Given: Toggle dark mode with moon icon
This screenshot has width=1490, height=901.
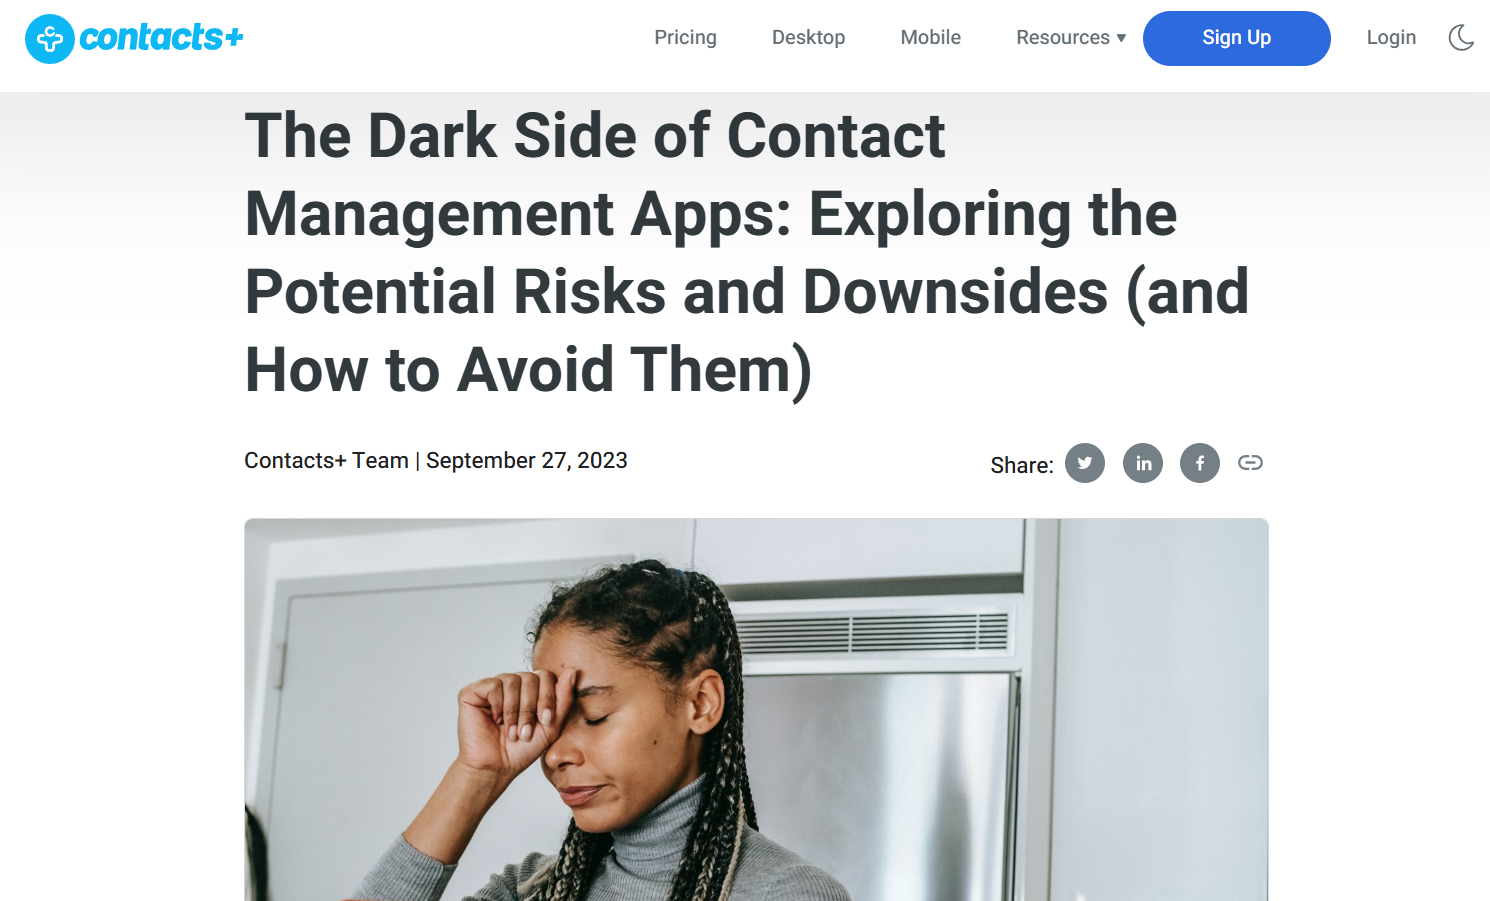Looking at the screenshot, I should tap(1461, 38).
